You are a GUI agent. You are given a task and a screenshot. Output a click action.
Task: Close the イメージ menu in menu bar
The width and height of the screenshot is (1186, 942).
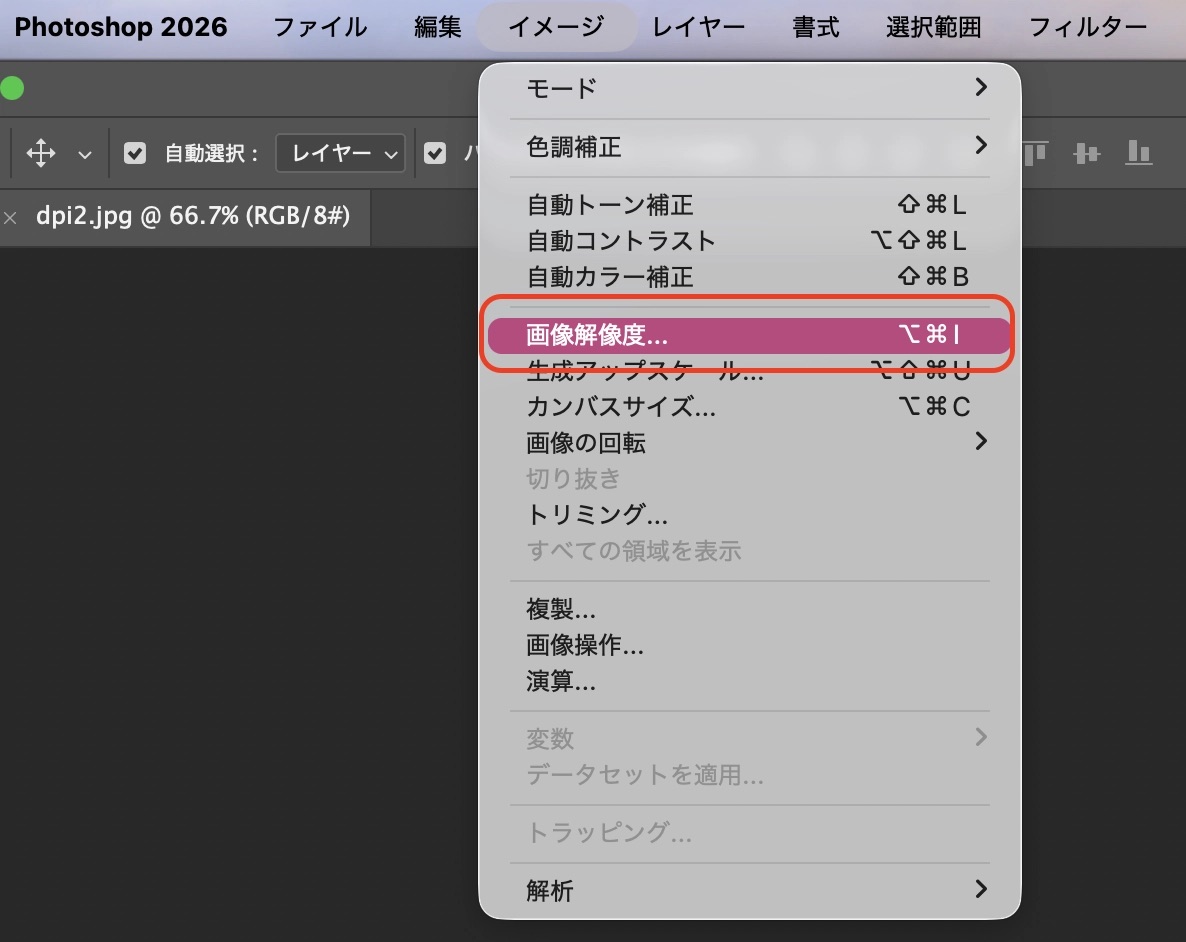coord(556,27)
